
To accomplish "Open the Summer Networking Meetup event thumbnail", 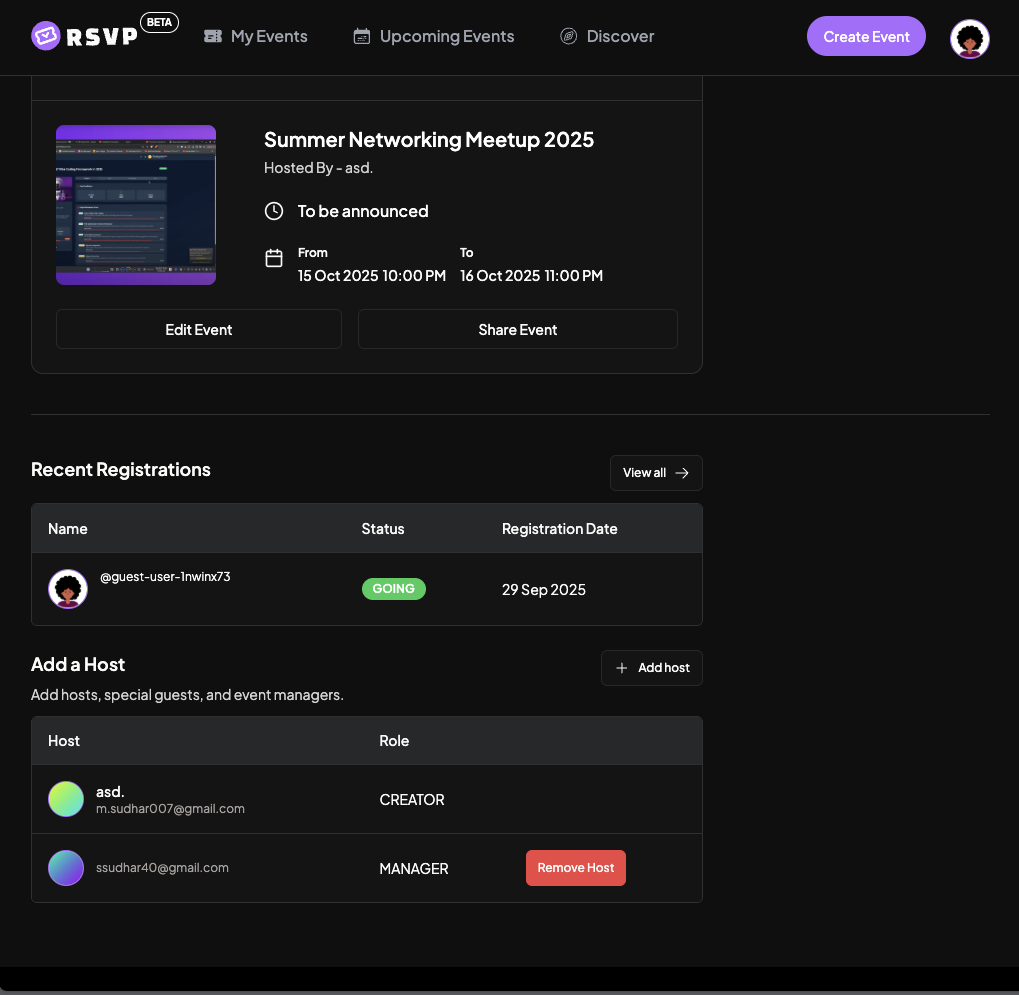I will coord(135,204).
